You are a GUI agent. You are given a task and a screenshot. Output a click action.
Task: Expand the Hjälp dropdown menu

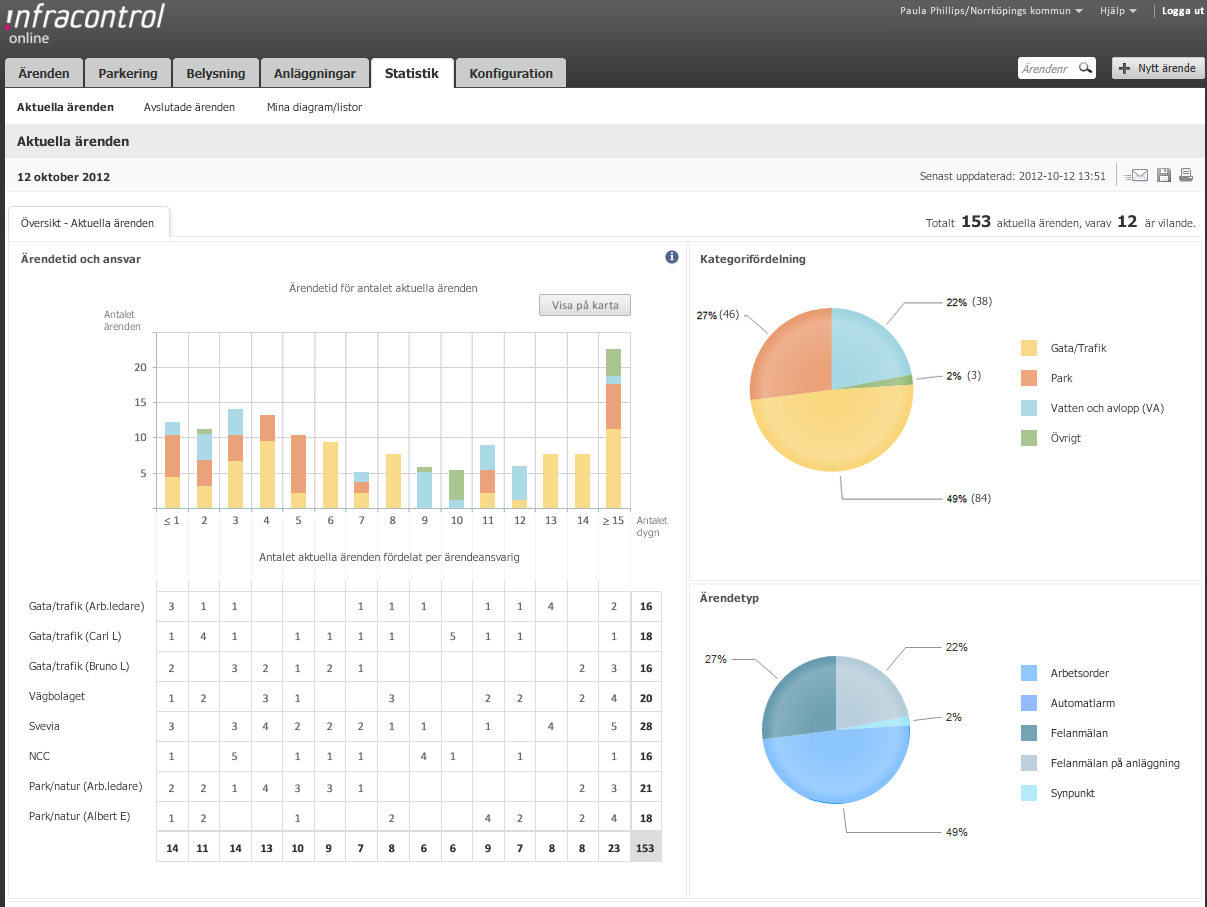click(x=1118, y=11)
